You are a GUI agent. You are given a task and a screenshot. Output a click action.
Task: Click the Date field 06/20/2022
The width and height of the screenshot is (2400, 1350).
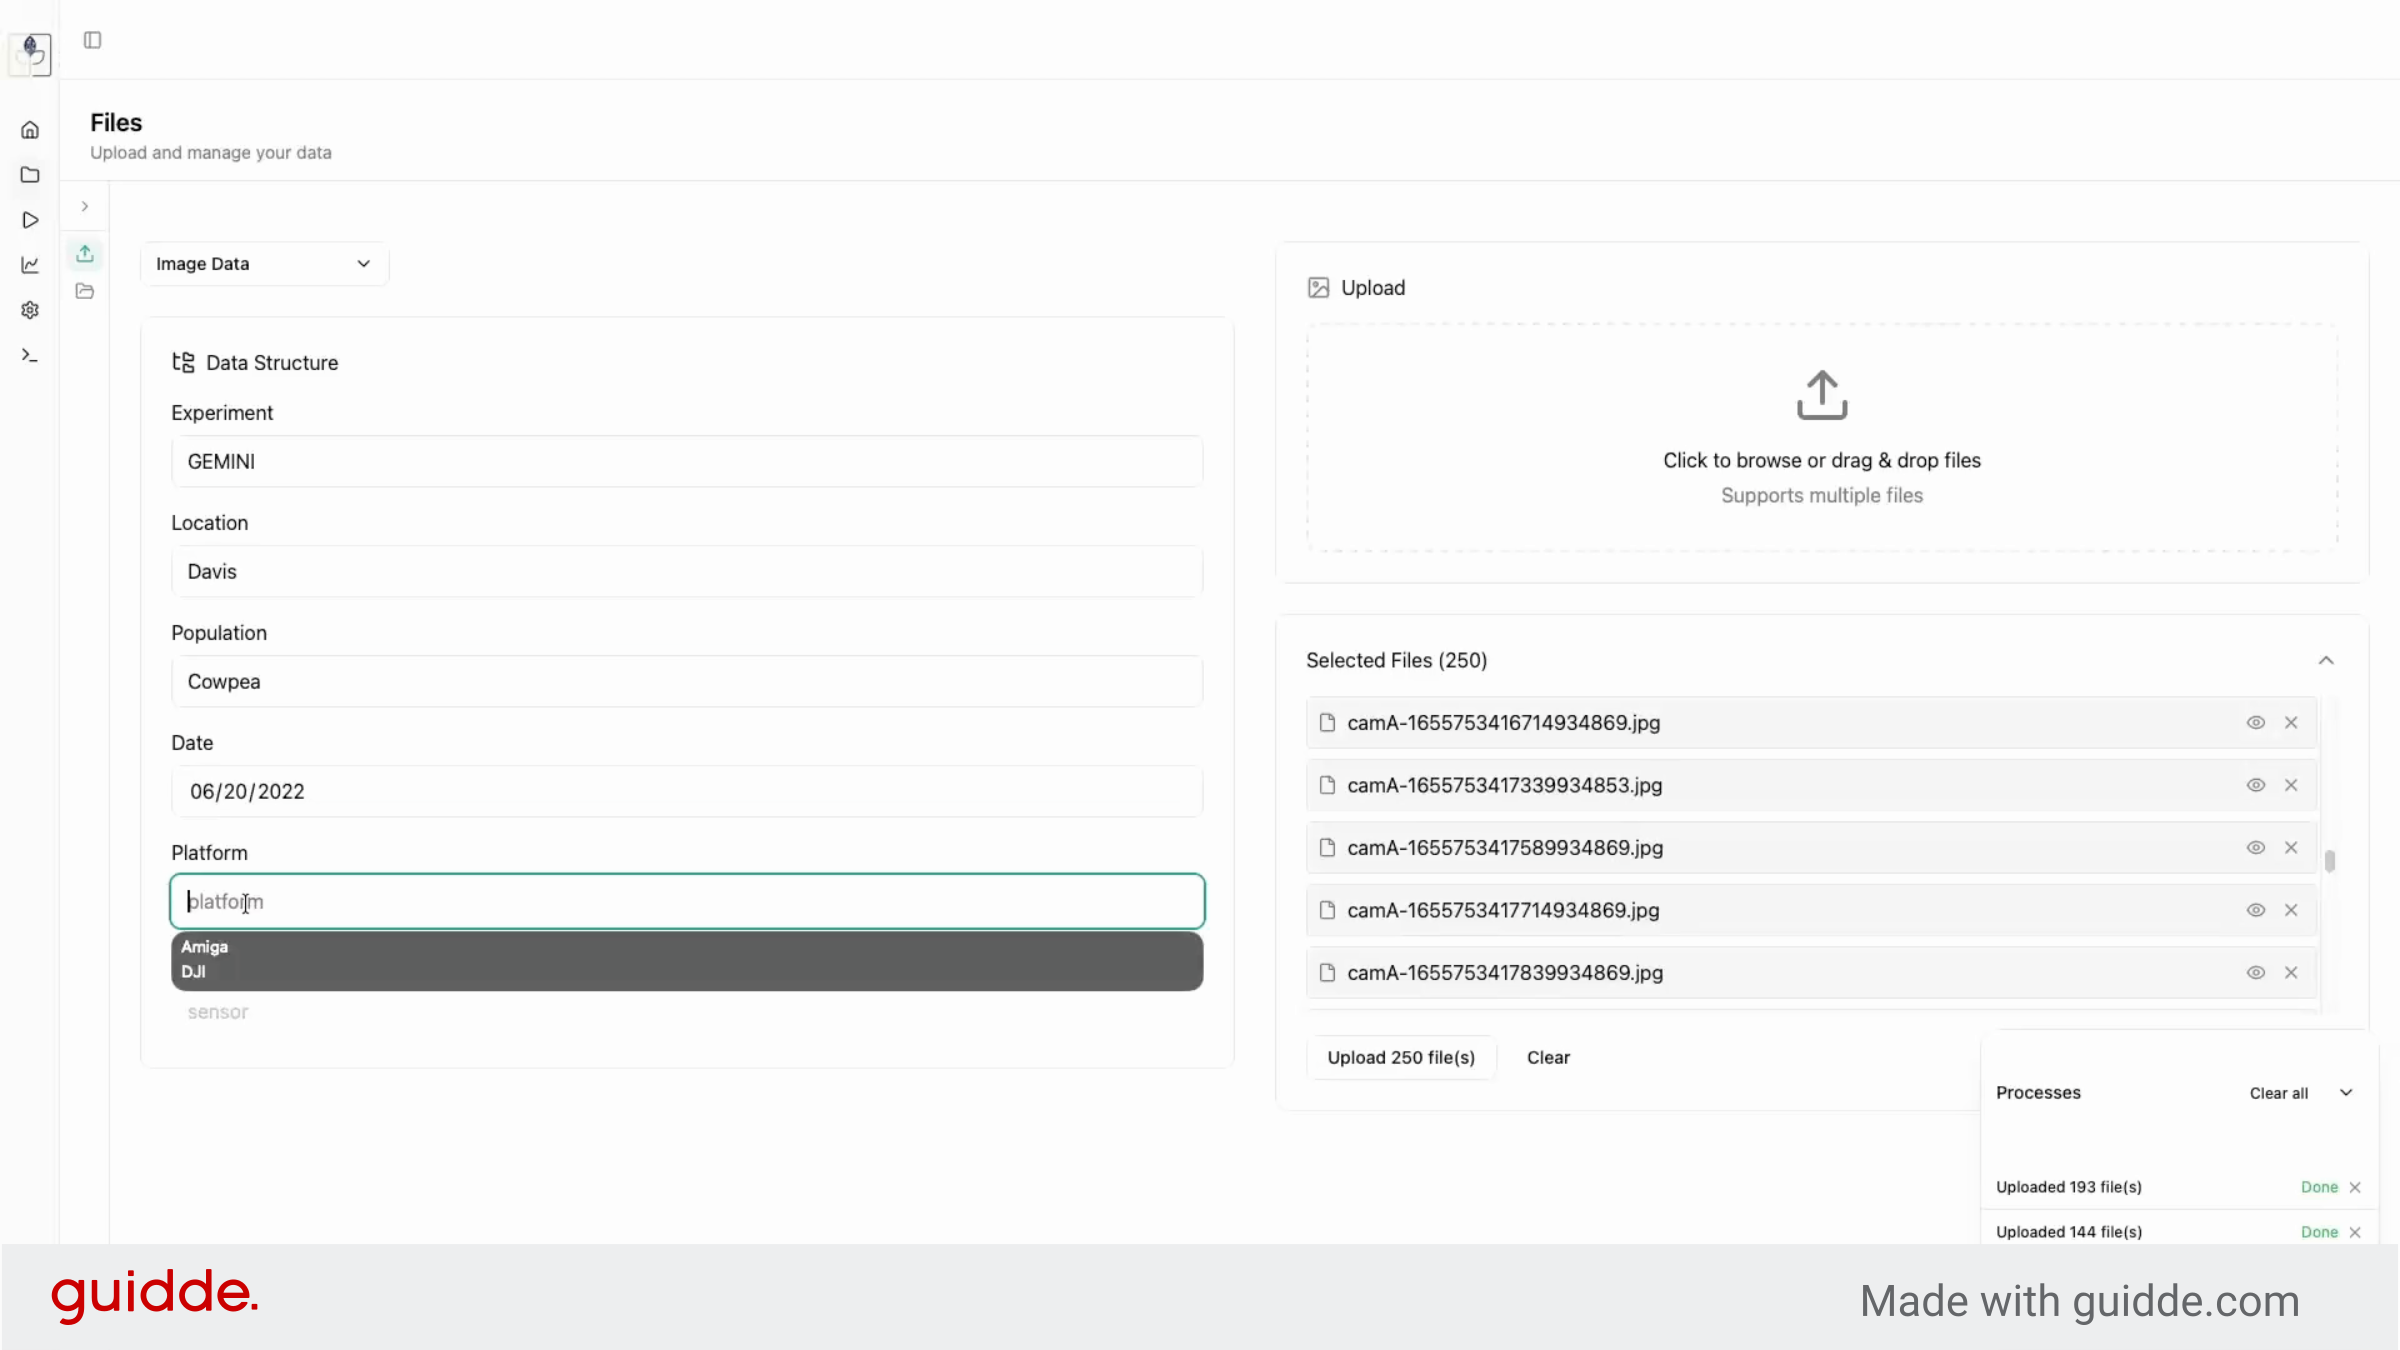[x=687, y=791]
